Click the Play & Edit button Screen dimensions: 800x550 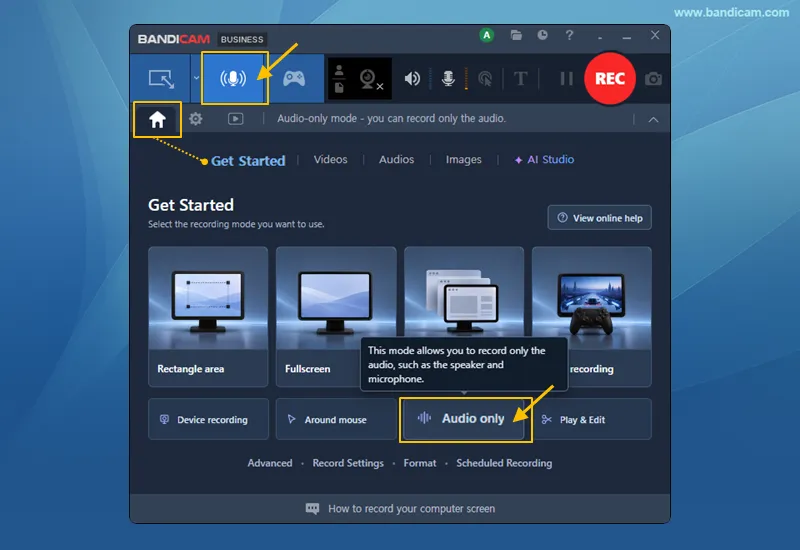(x=593, y=419)
